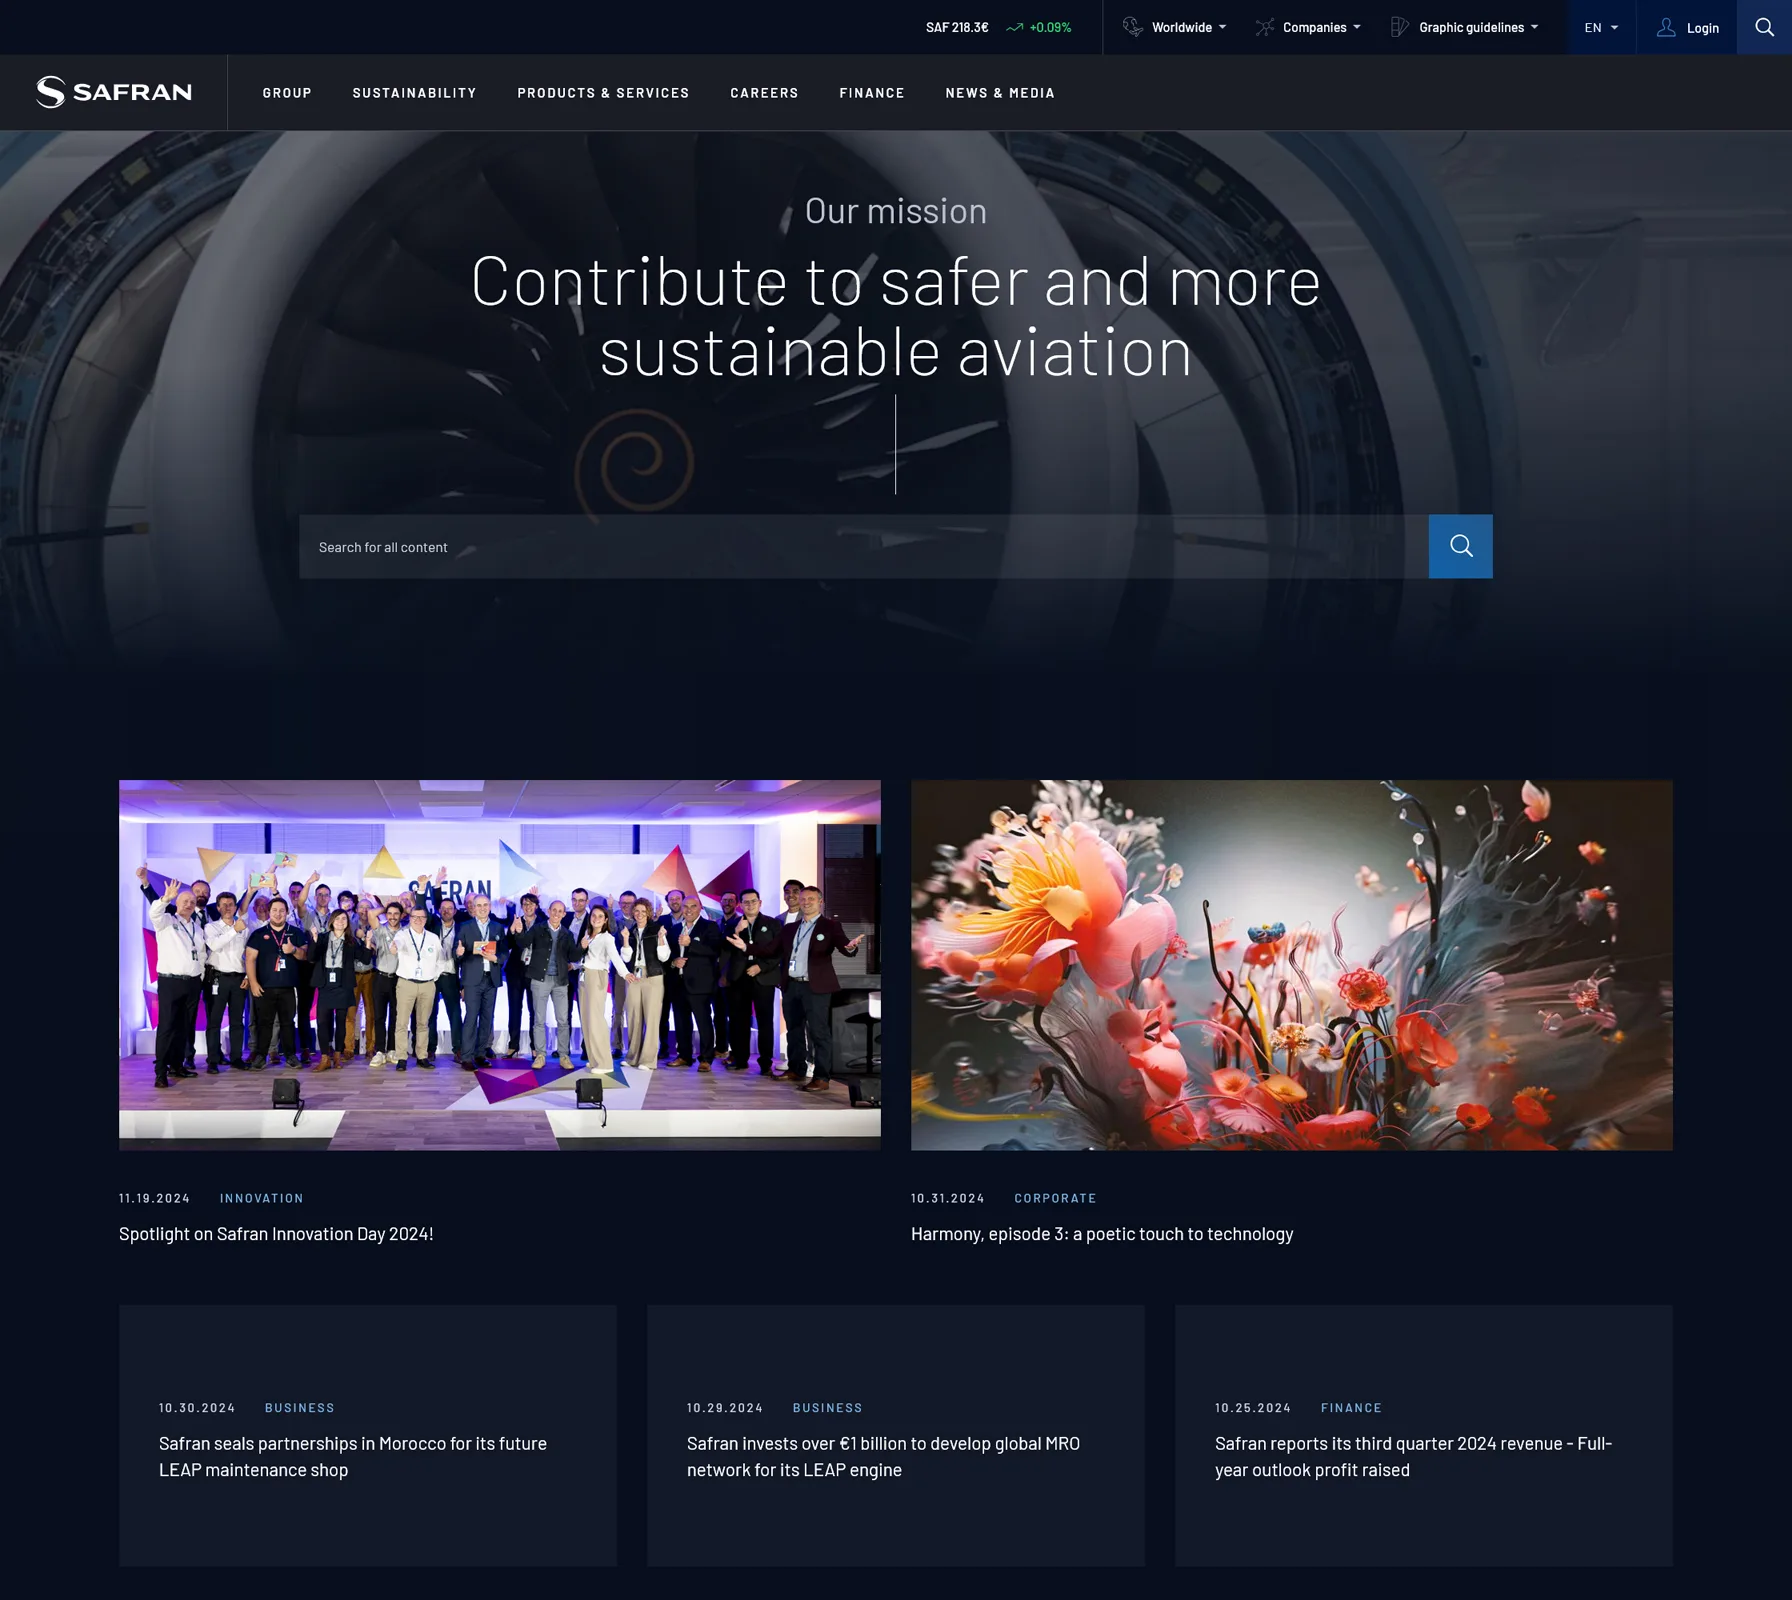
Task: Click the green stock trend arrow icon
Action: coord(1015,27)
